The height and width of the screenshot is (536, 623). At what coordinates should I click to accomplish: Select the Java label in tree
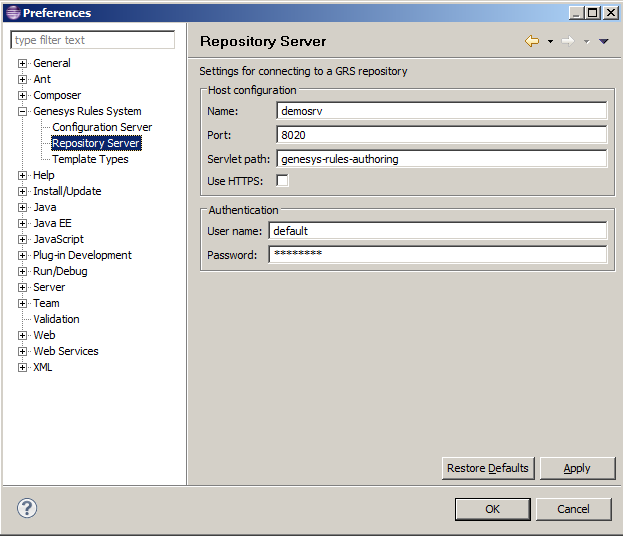pos(44,207)
